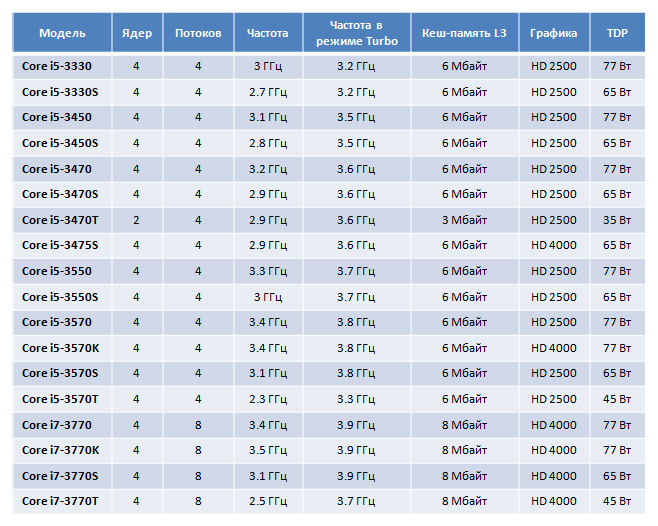The image size is (658, 526).
Task: Click the Core i5-3470T row label
Action: (60, 220)
